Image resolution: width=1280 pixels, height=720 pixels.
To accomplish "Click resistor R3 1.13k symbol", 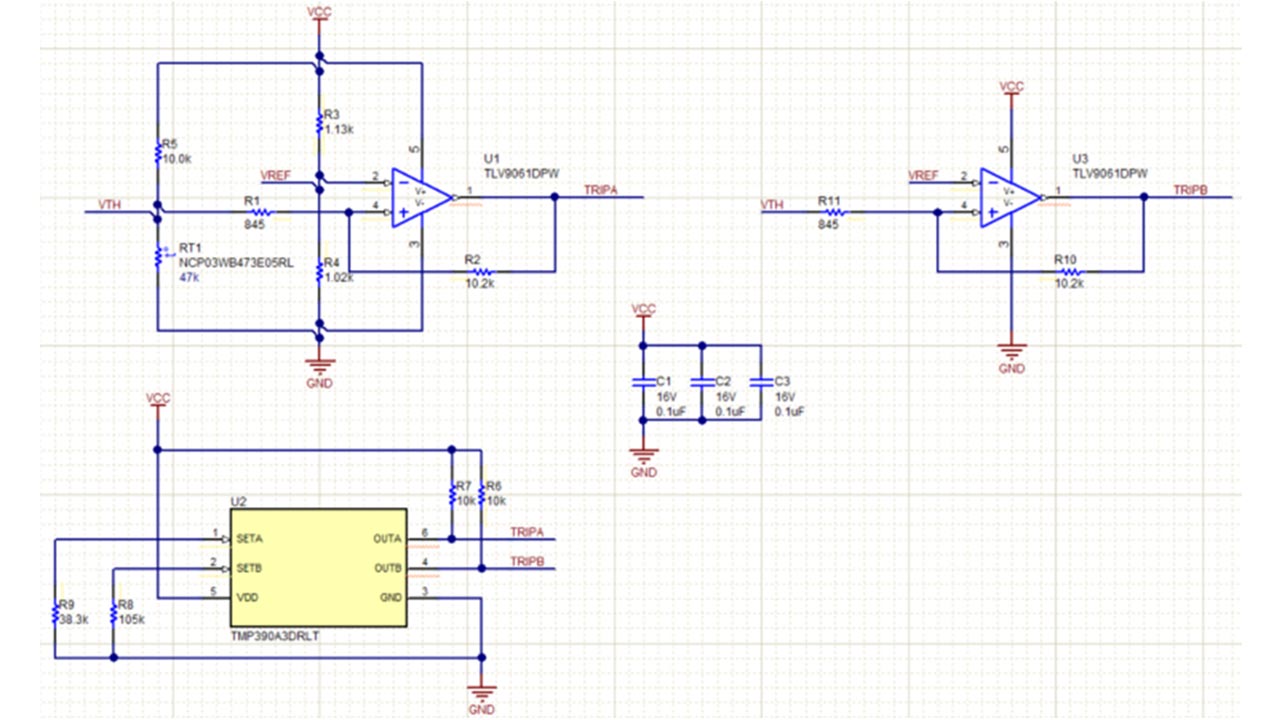I will click(x=319, y=124).
